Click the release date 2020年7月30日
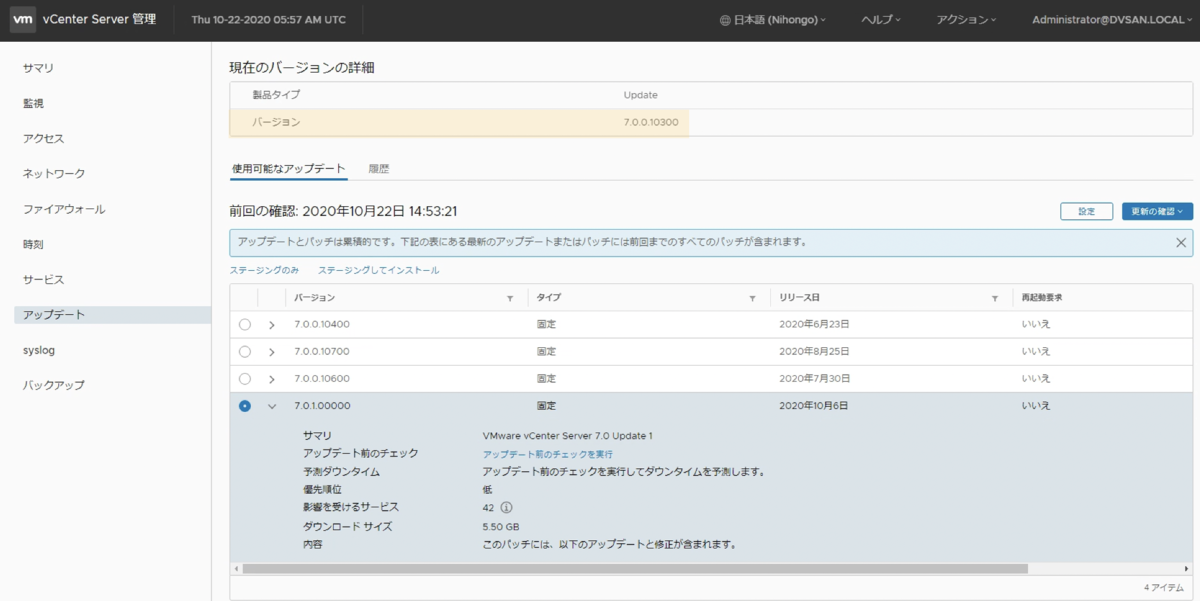Image resolution: width=1200 pixels, height=601 pixels. pos(813,379)
